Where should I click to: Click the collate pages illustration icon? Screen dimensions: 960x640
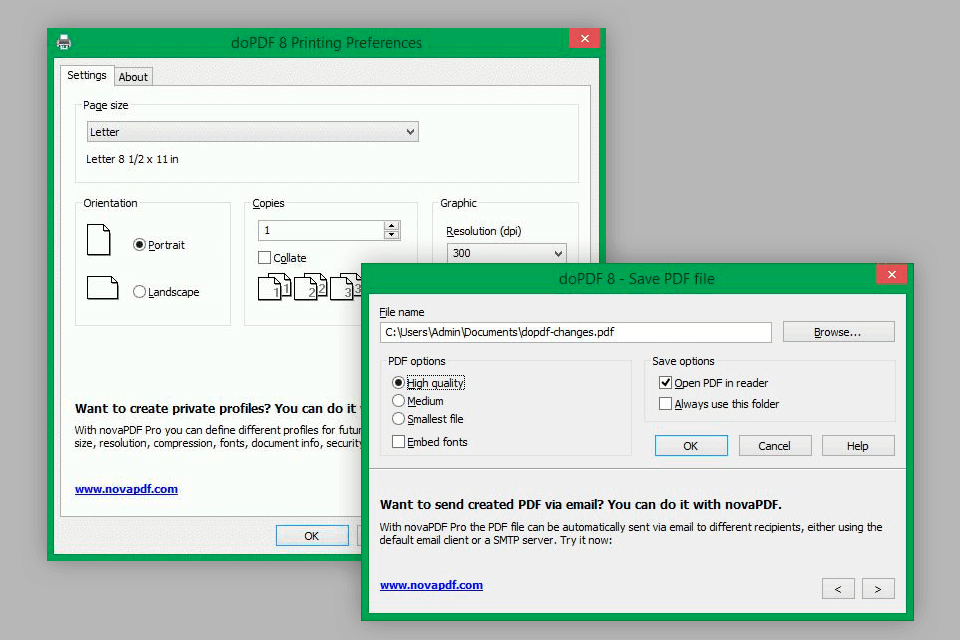pyautogui.click(x=308, y=286)
